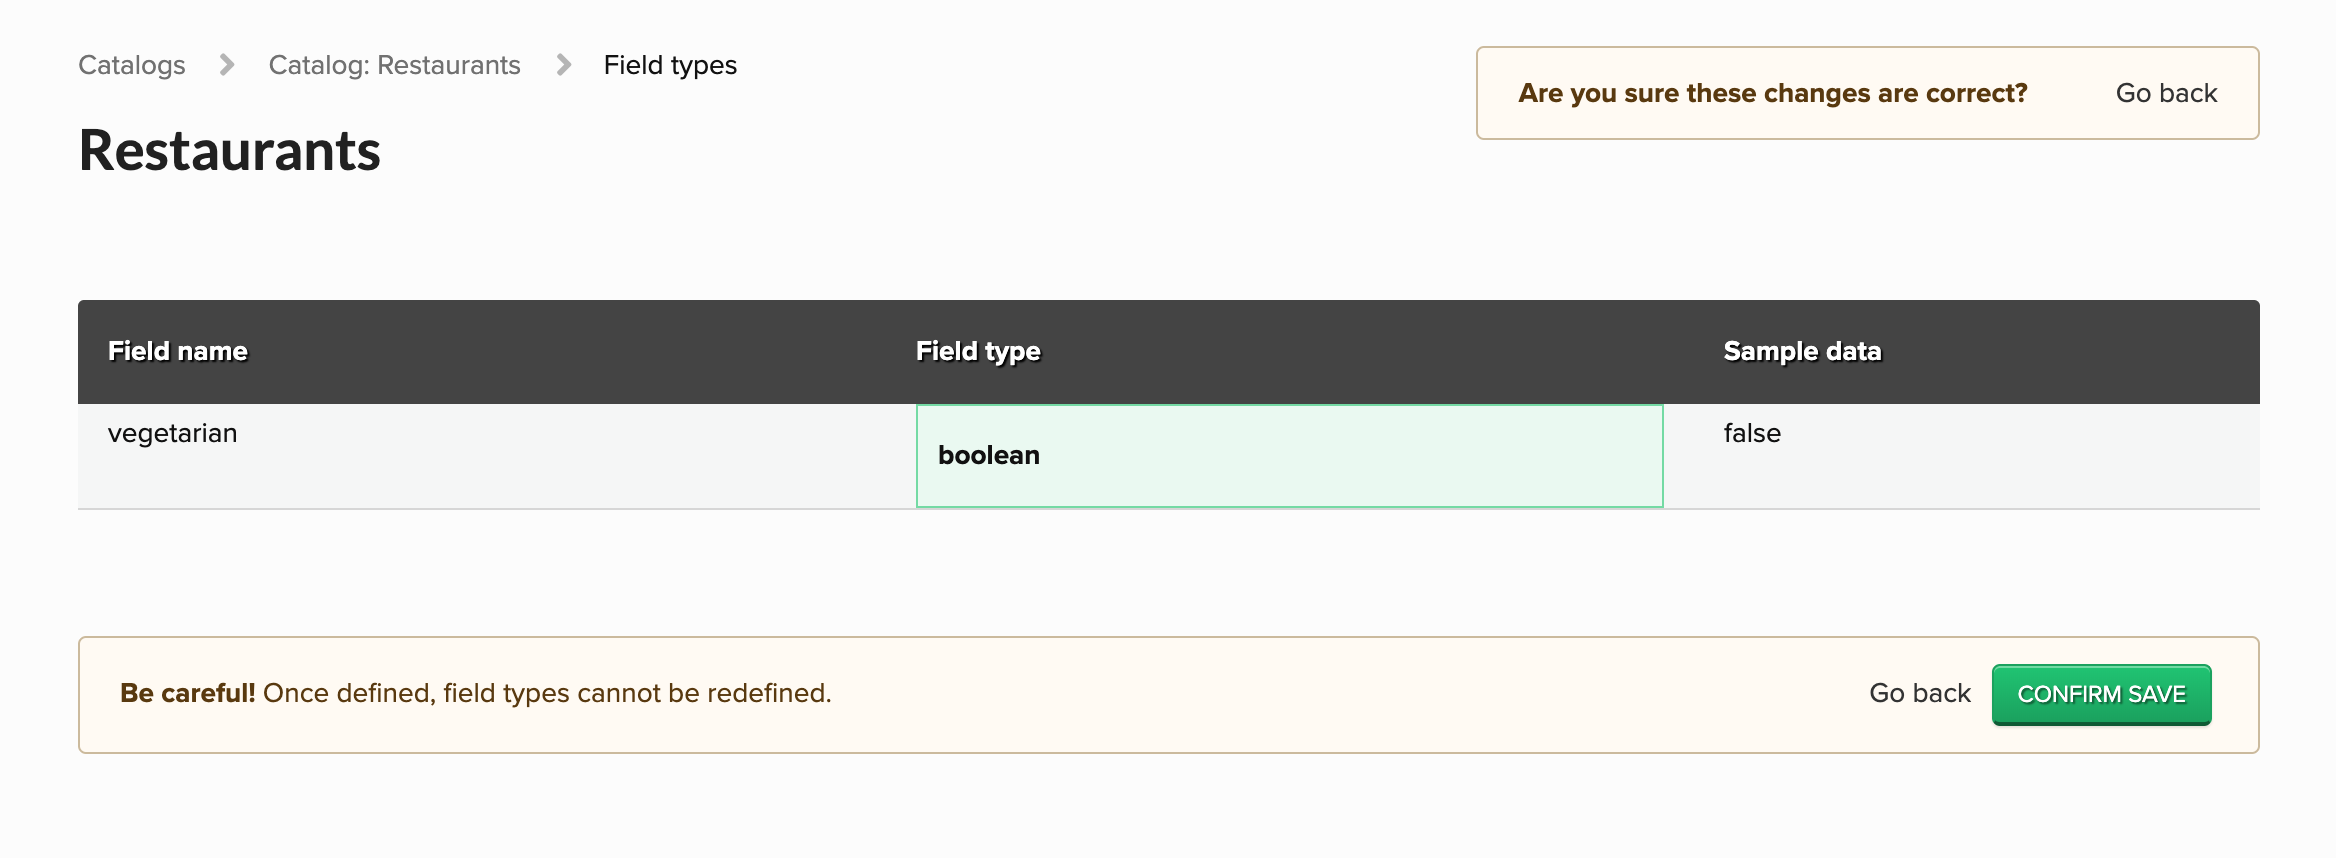Click the Sample data column header
The height and width of the screenshot is (858, 2336).
(x=1802, y=351)
